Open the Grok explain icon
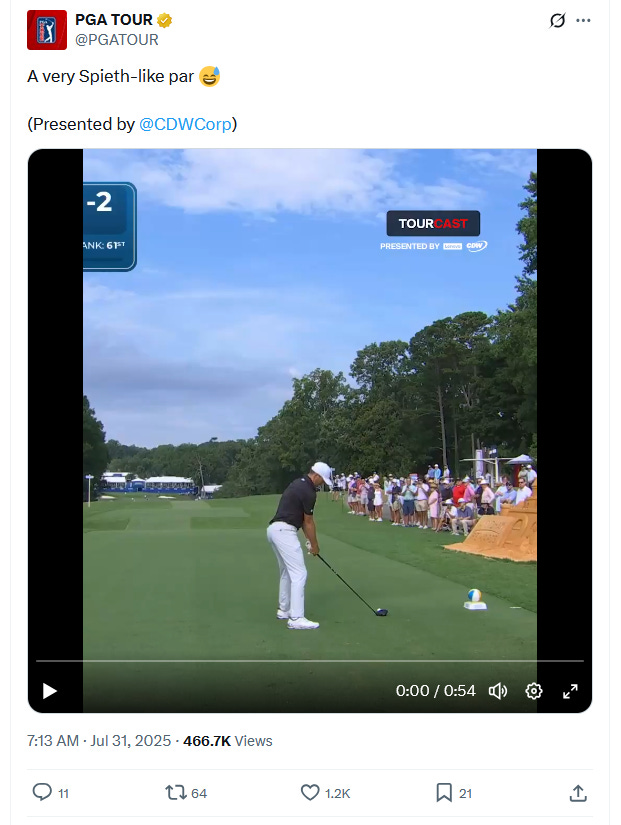Viewport: 621px width, 825px height. (x=557, y=21)
